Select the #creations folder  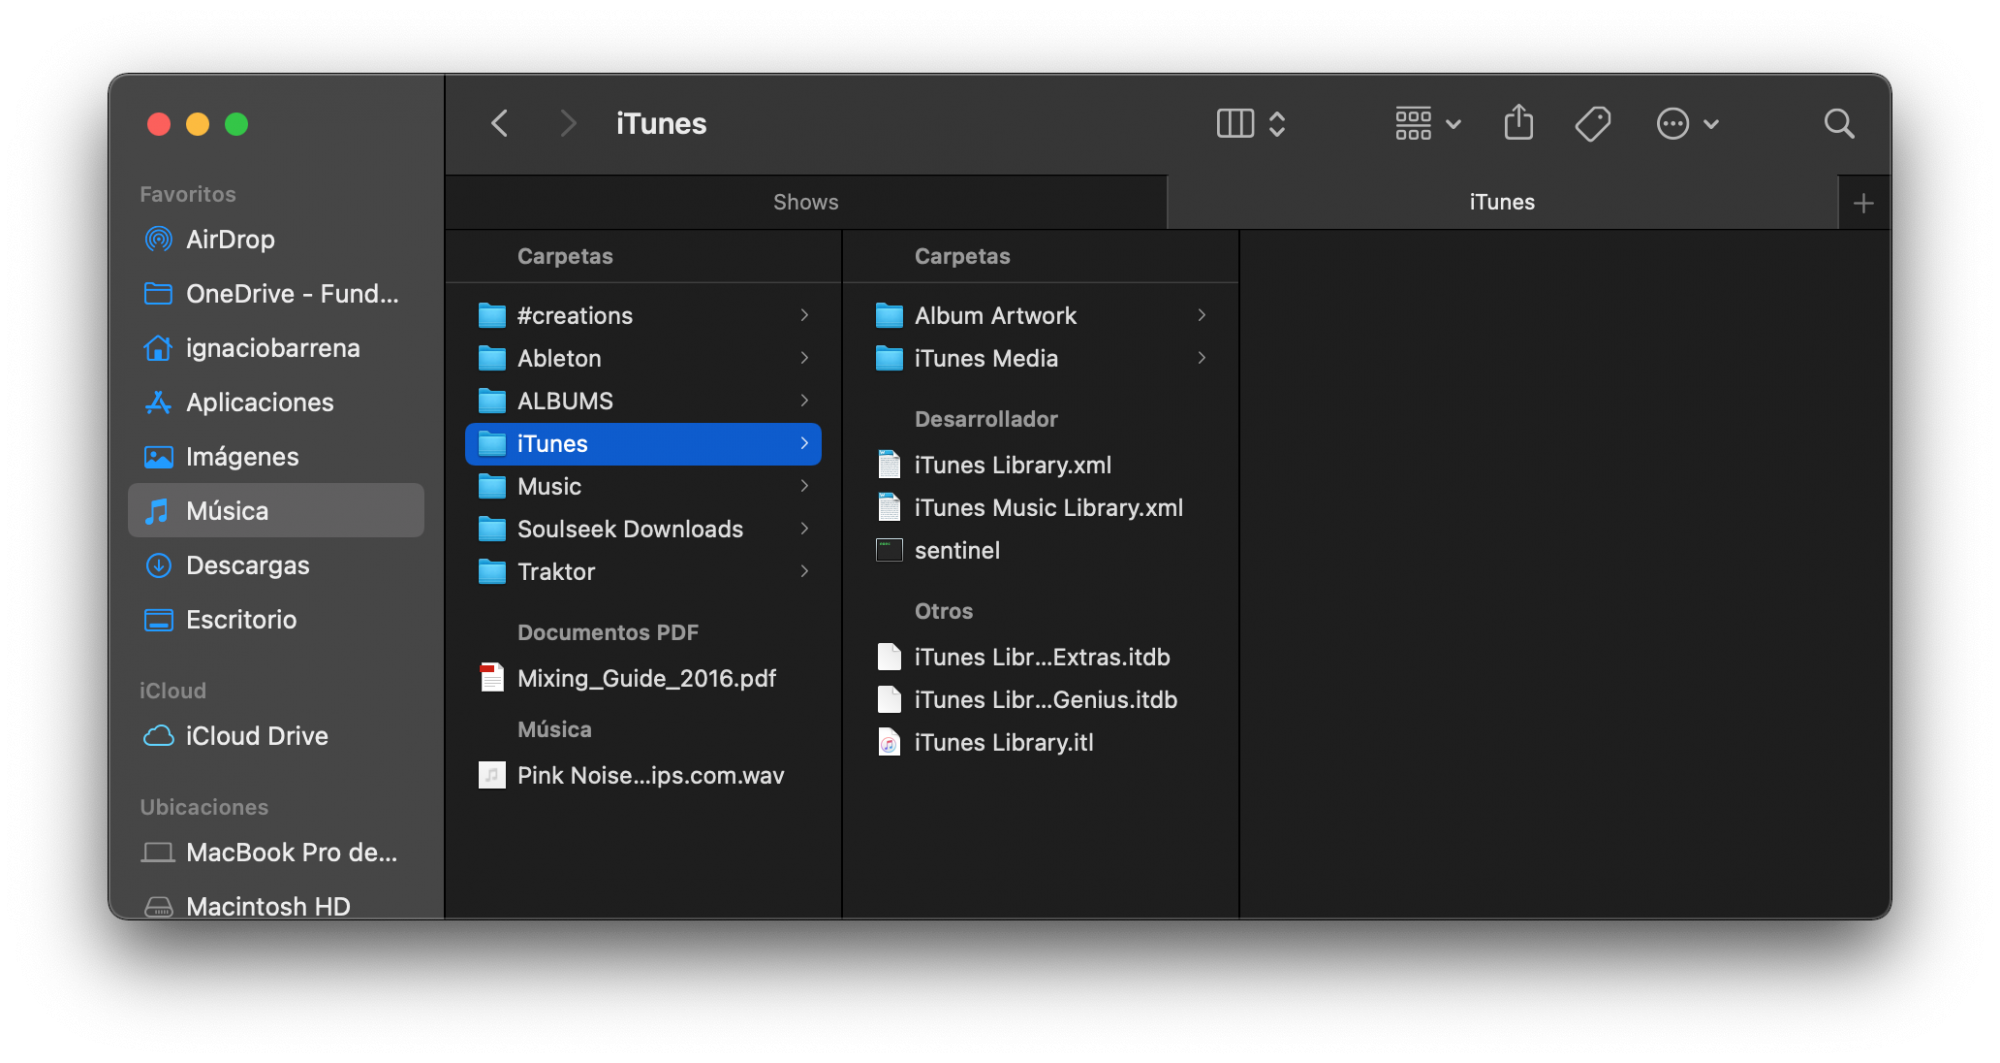[643, 315]
